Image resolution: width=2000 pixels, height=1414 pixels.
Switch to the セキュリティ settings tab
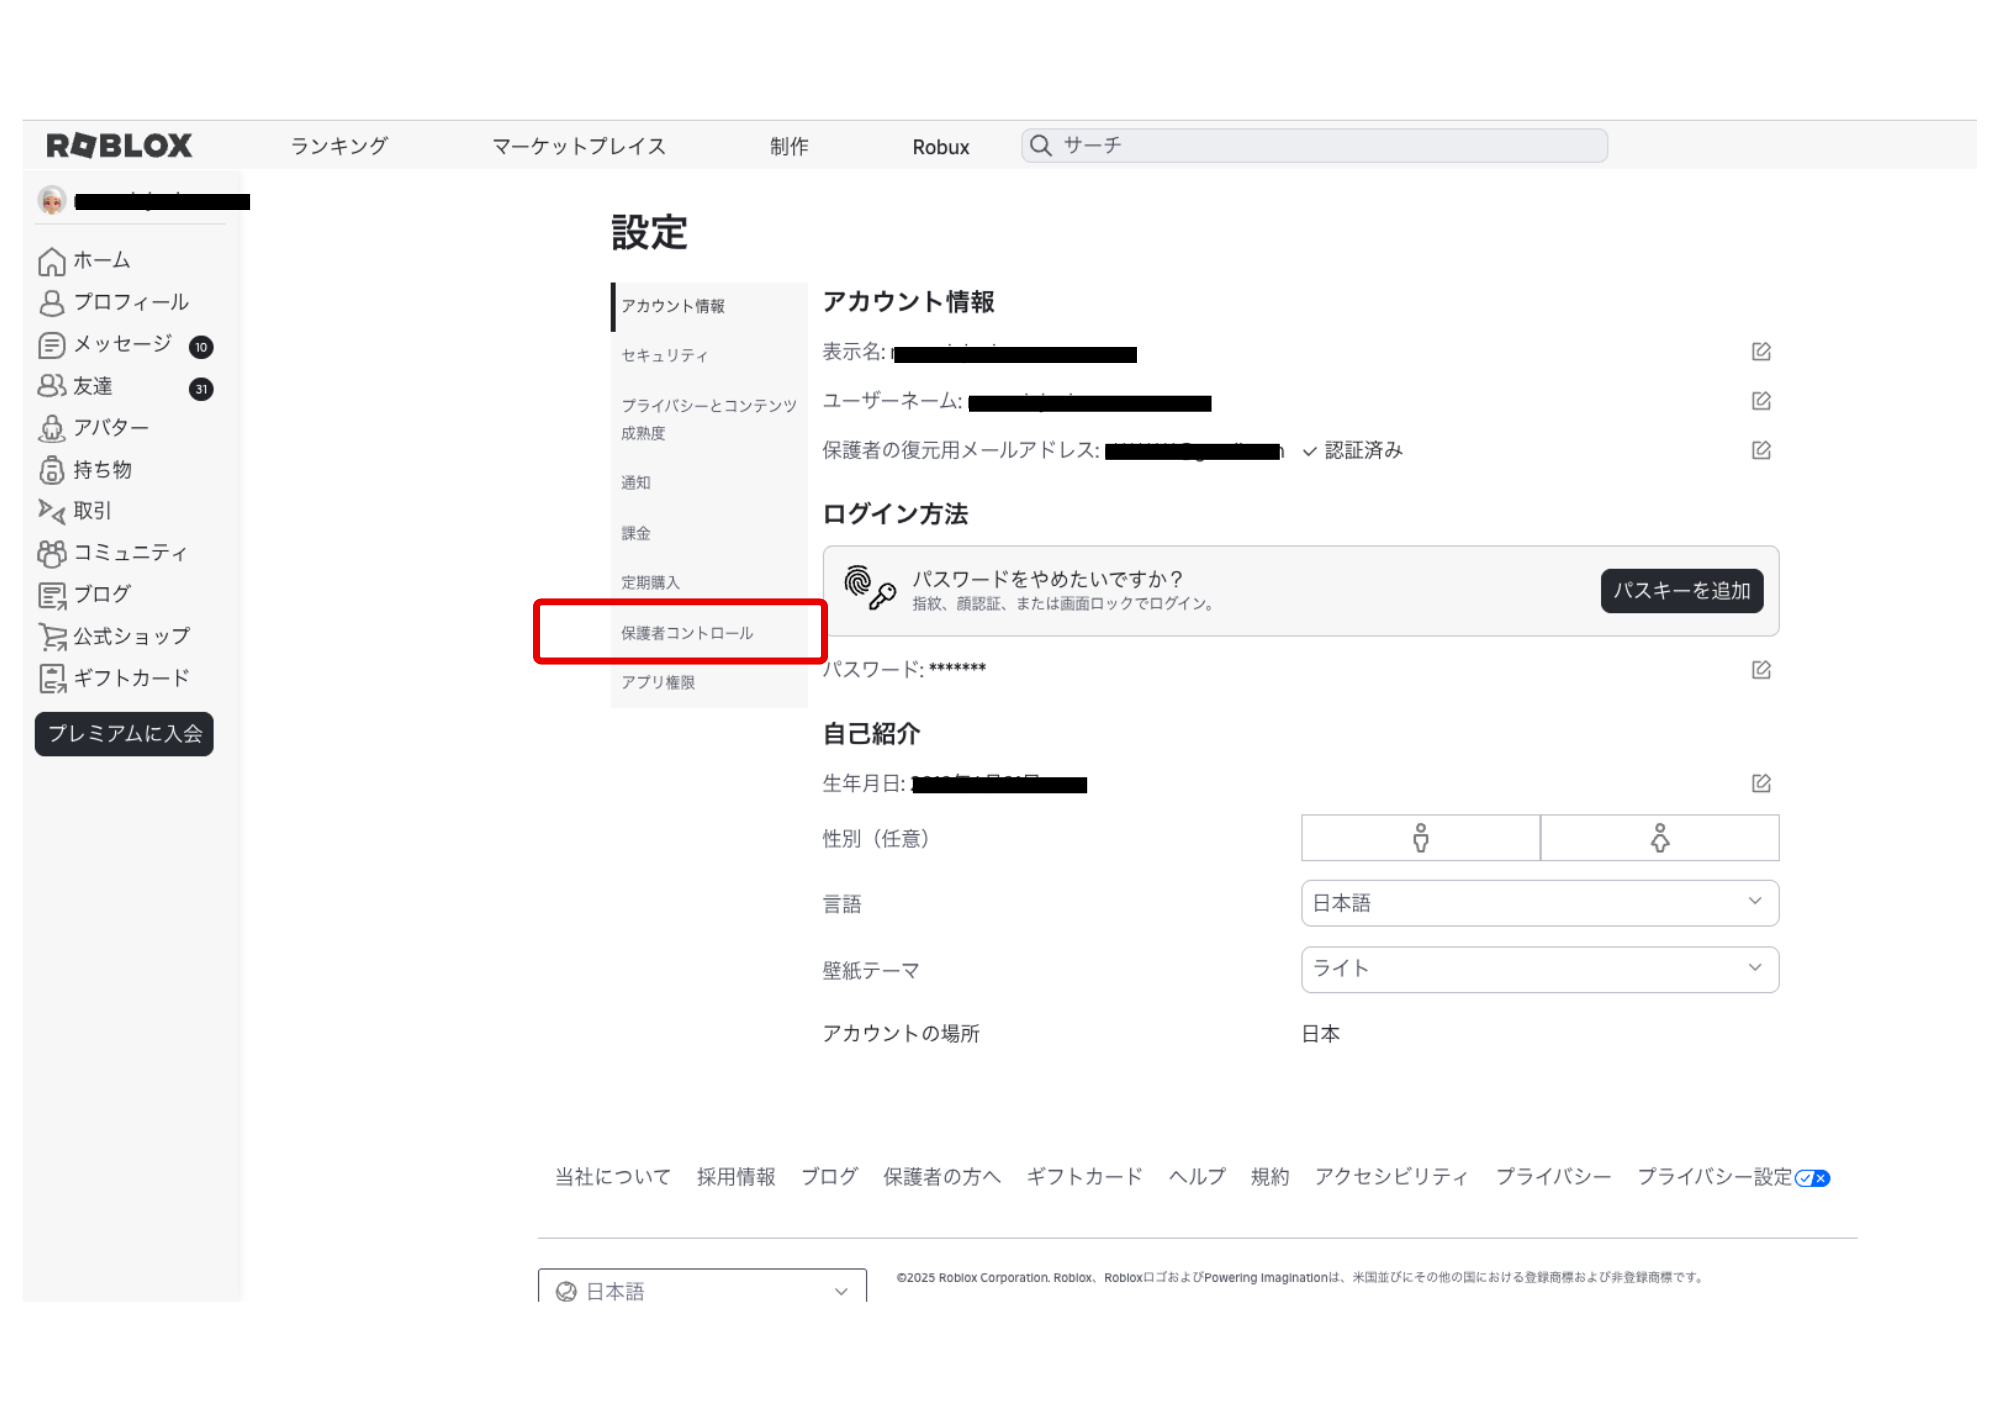tap(664, 356)
